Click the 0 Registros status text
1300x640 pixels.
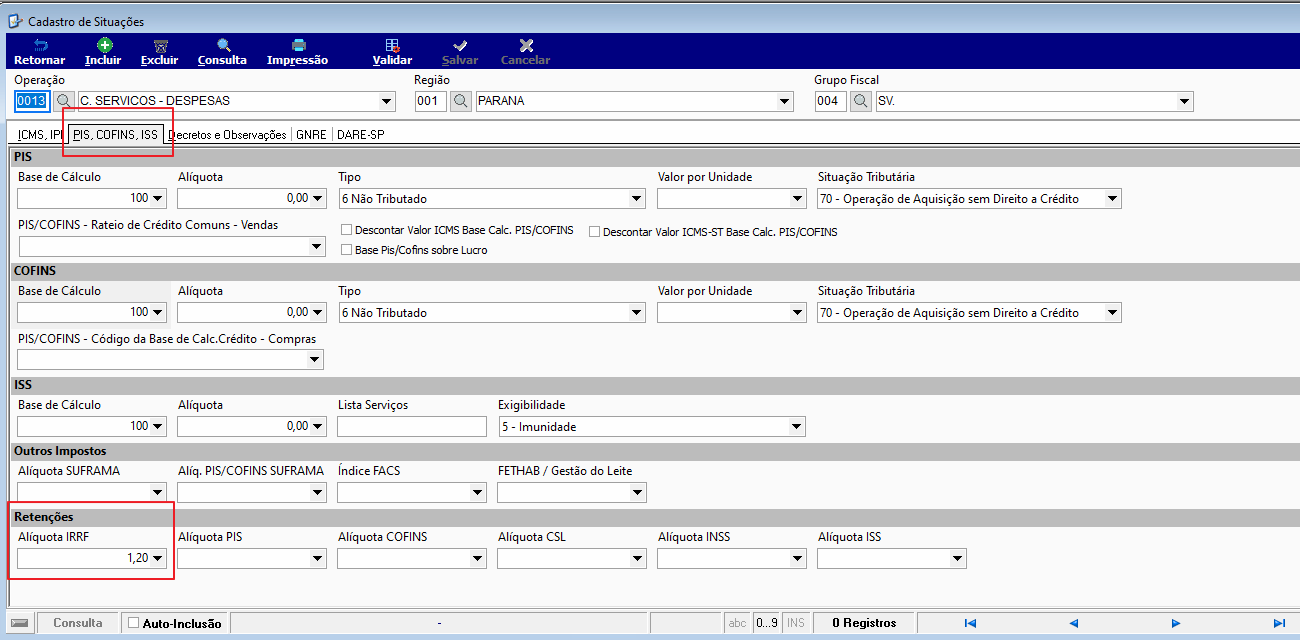(x=864, y=623)
